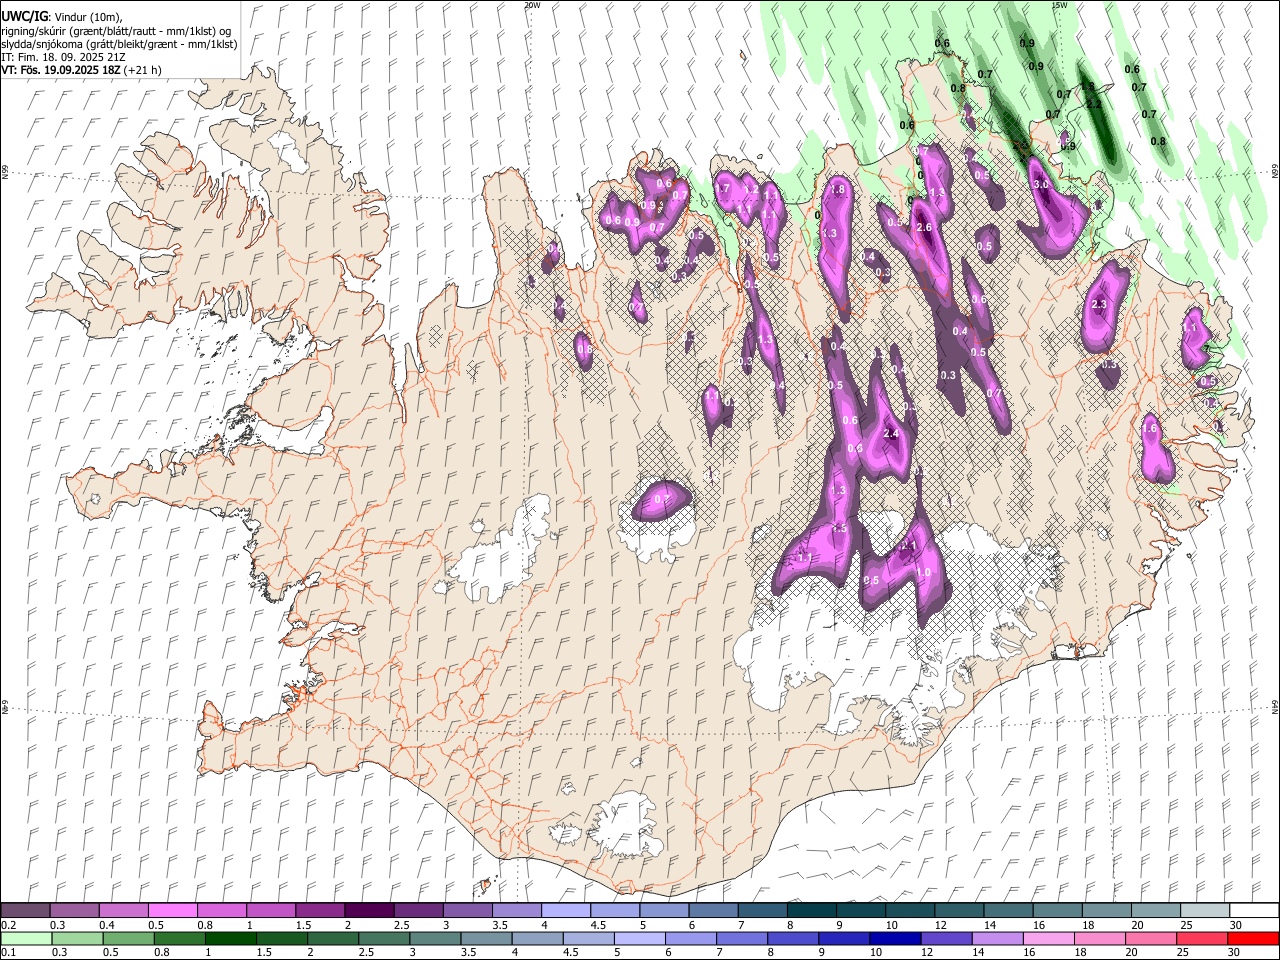
Task: Select the bright magenta 0.5 swatch, upper legend
Action: click(x=172, y=911)
